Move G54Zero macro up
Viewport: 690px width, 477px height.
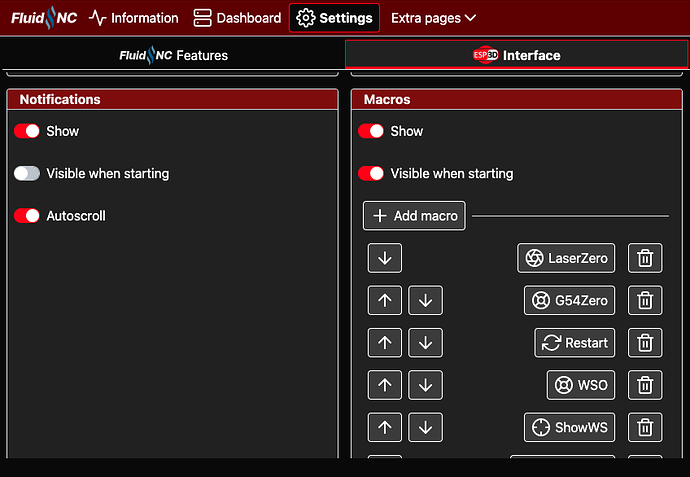pyautogui.click(x=385, y=301)
